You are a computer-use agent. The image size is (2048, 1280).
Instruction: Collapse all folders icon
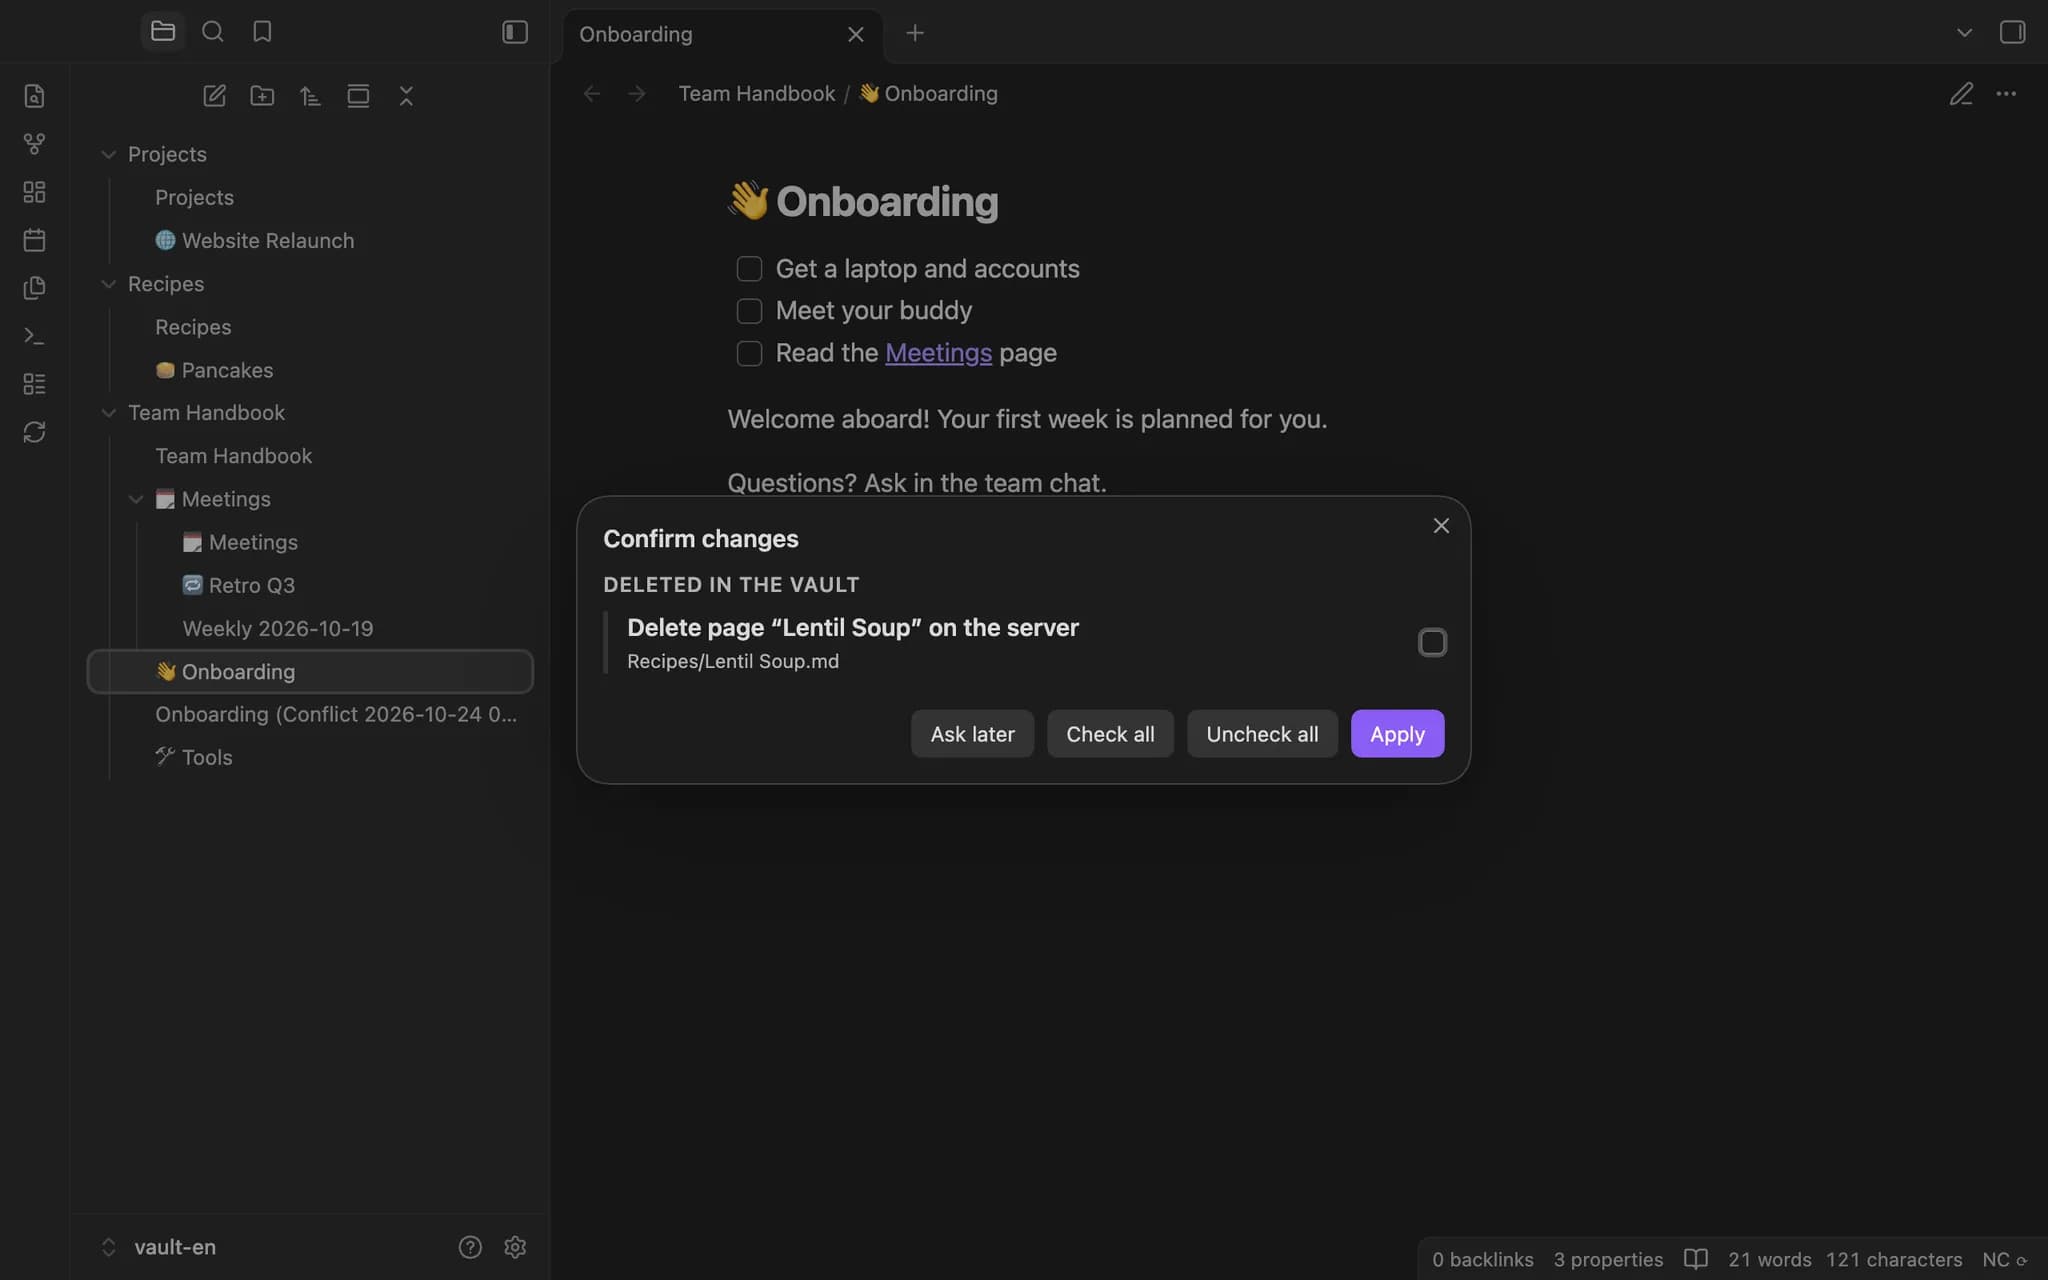[x=406, y=96]
